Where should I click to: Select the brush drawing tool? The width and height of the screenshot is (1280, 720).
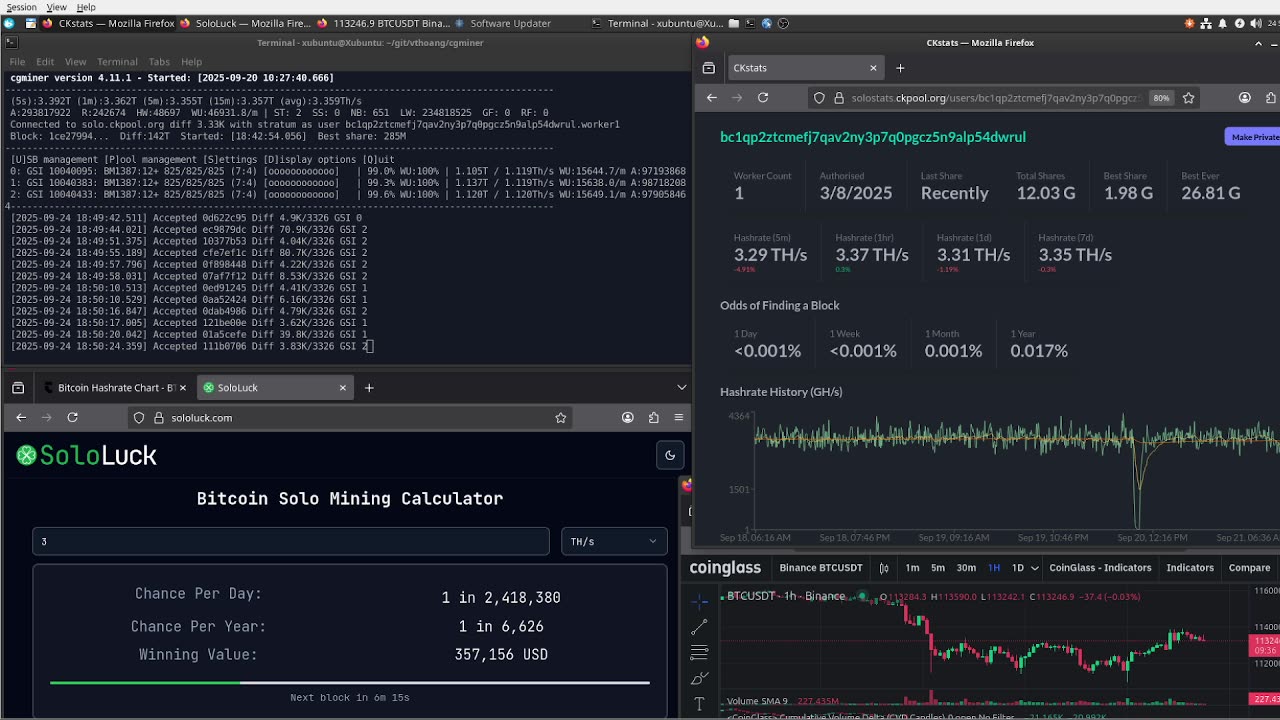[x=699, y=679]
